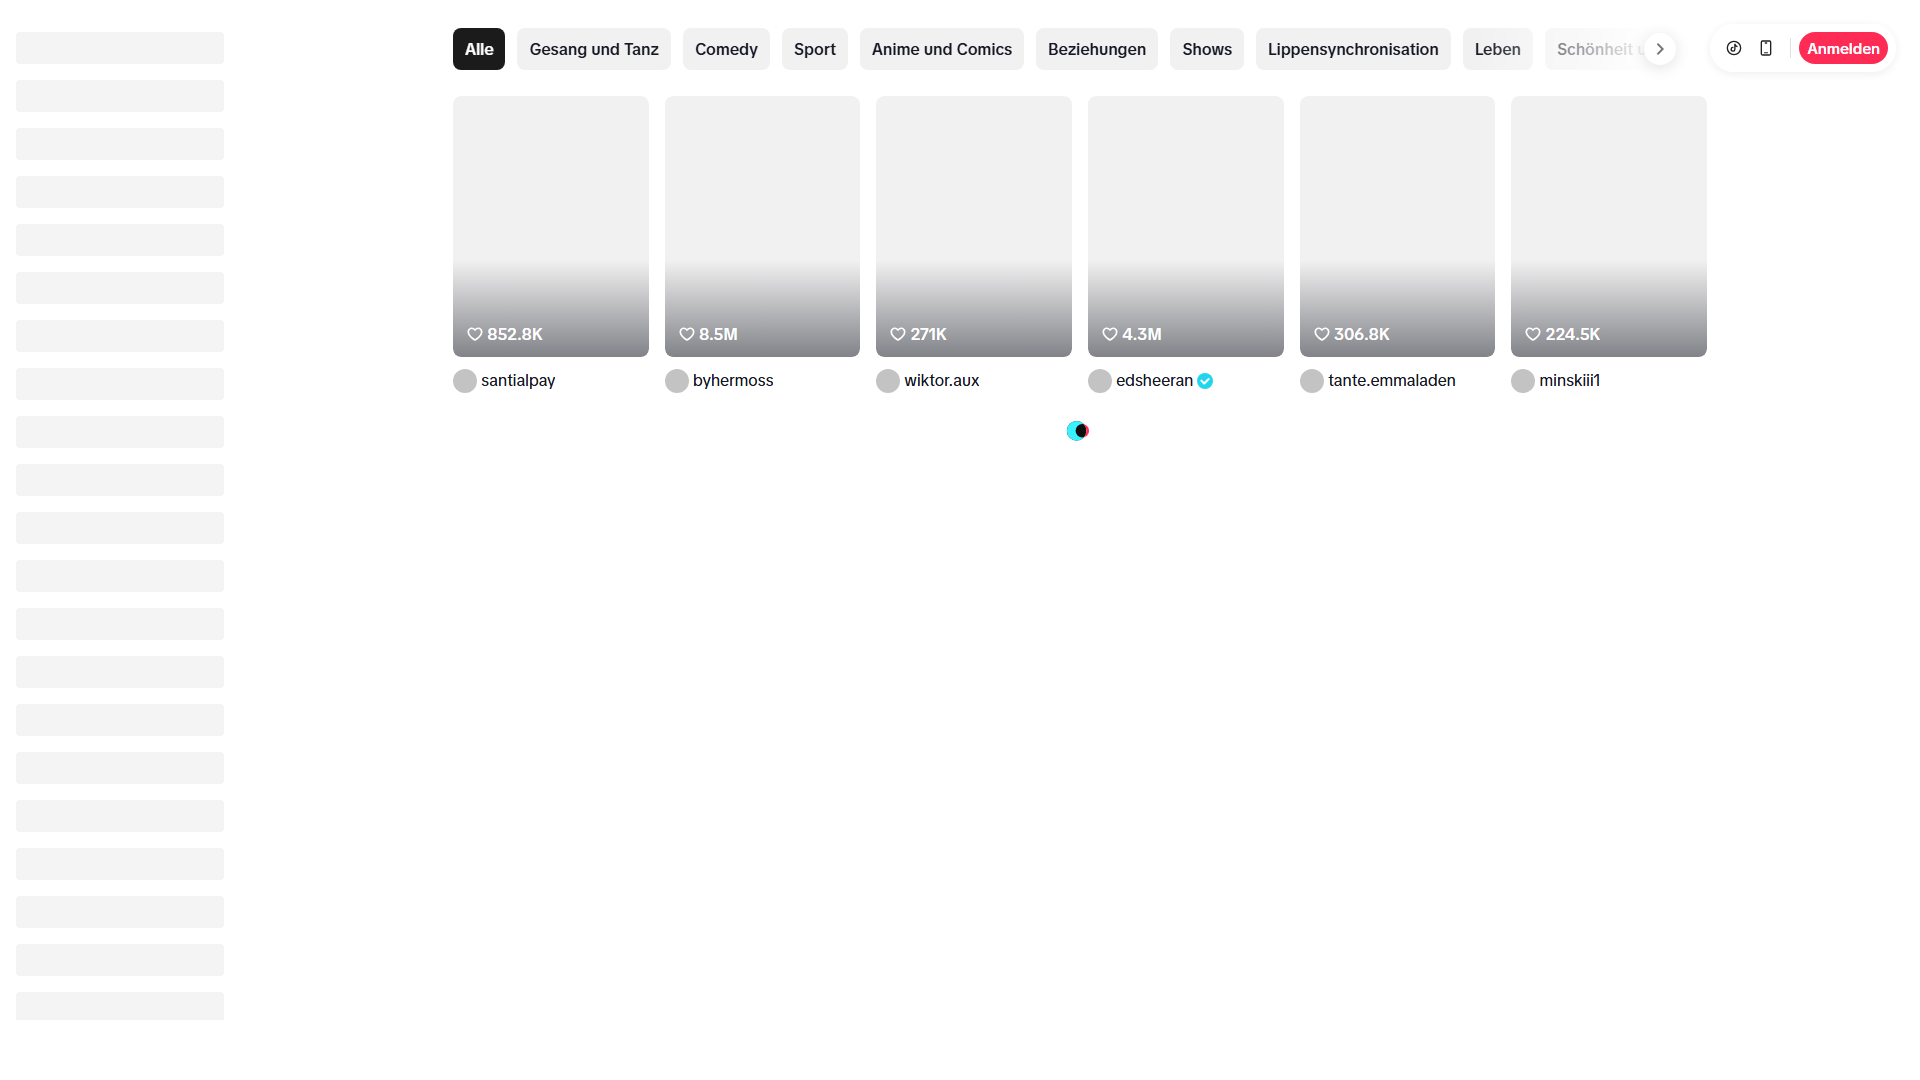Click heart icon on santialpay video
1920x1080 pixels.
(x=475, y=334)
